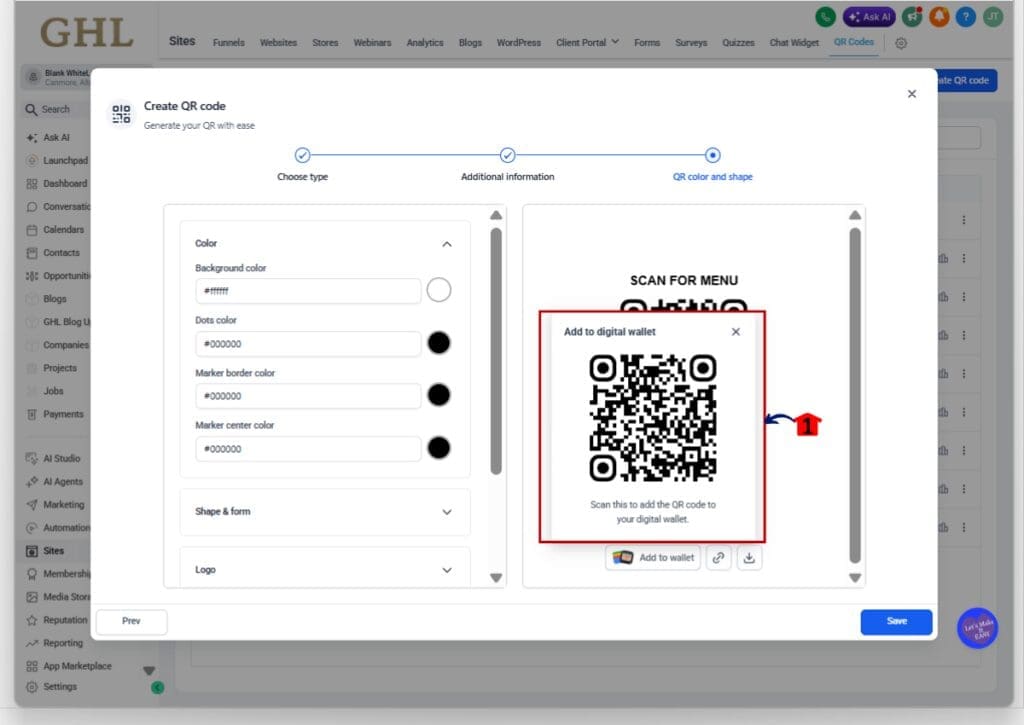Open the orange notifications bell
Viewport: 1024px width, 725px height.
(x=939, y=17)
